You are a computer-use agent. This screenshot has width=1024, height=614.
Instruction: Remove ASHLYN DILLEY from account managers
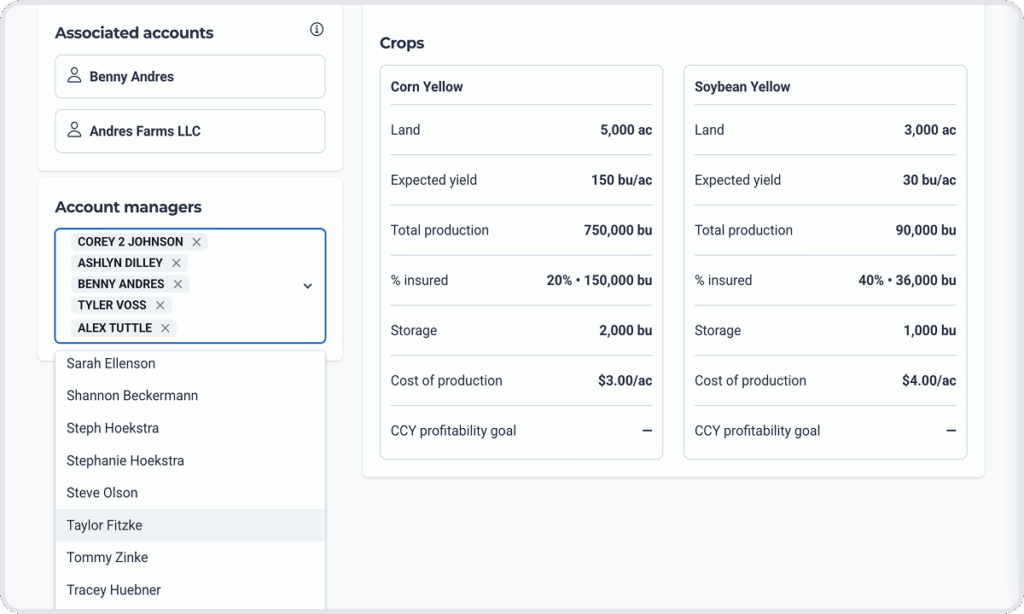click(x=176, y=263)
